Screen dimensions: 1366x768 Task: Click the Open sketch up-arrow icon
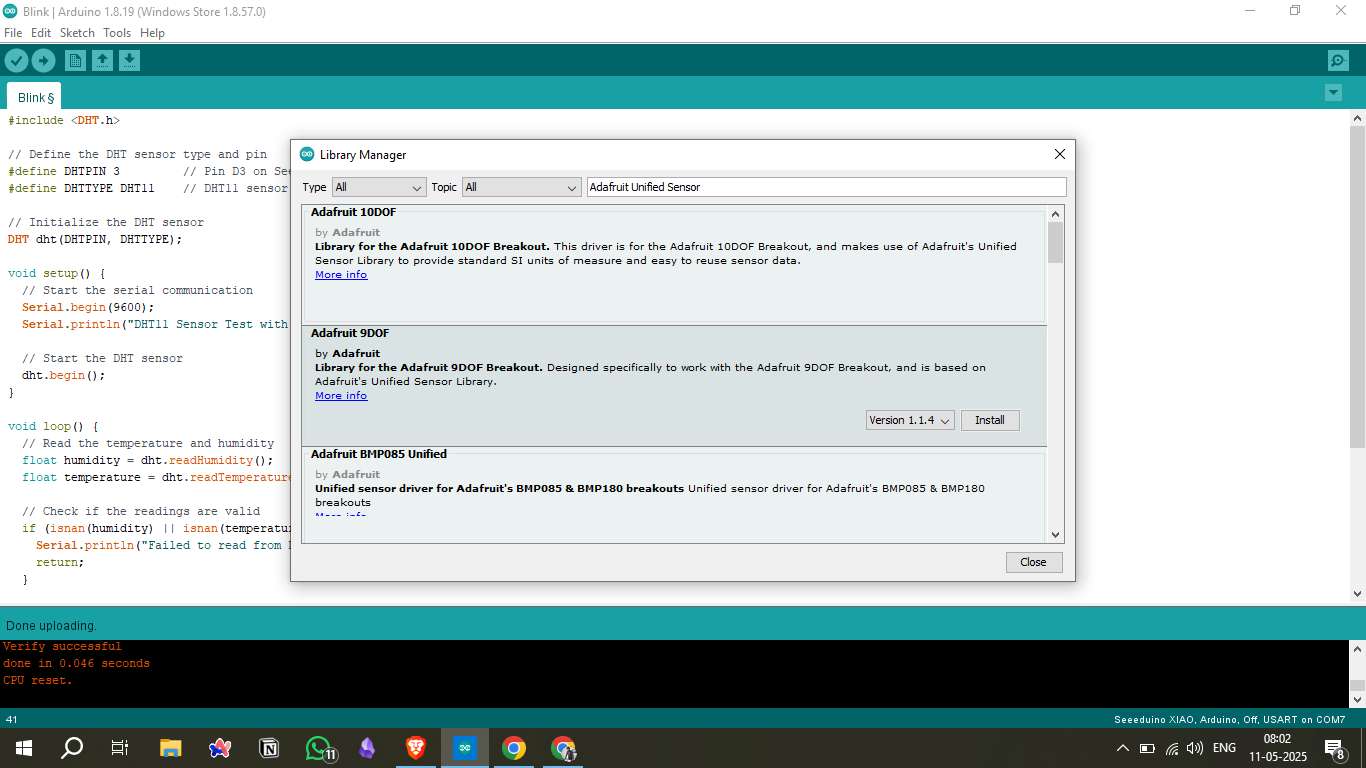[102, 61]
